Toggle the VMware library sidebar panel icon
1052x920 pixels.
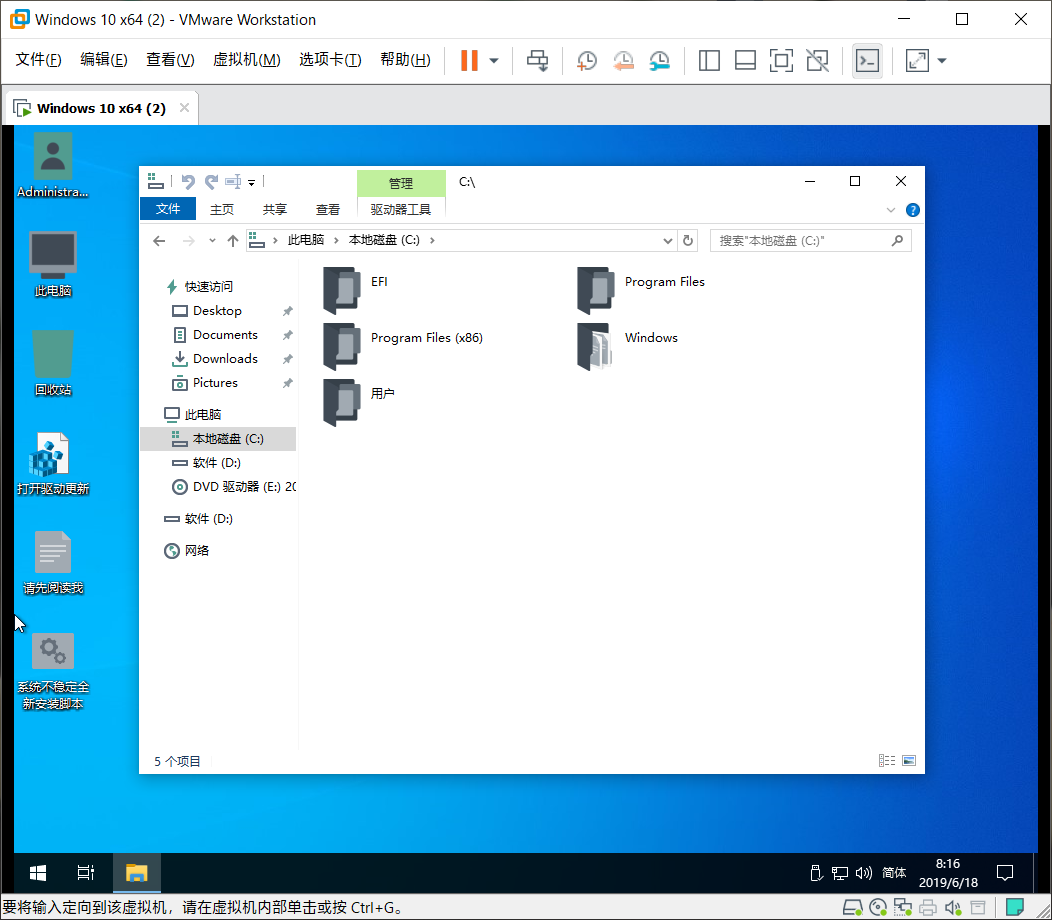(x=709, y=60)
